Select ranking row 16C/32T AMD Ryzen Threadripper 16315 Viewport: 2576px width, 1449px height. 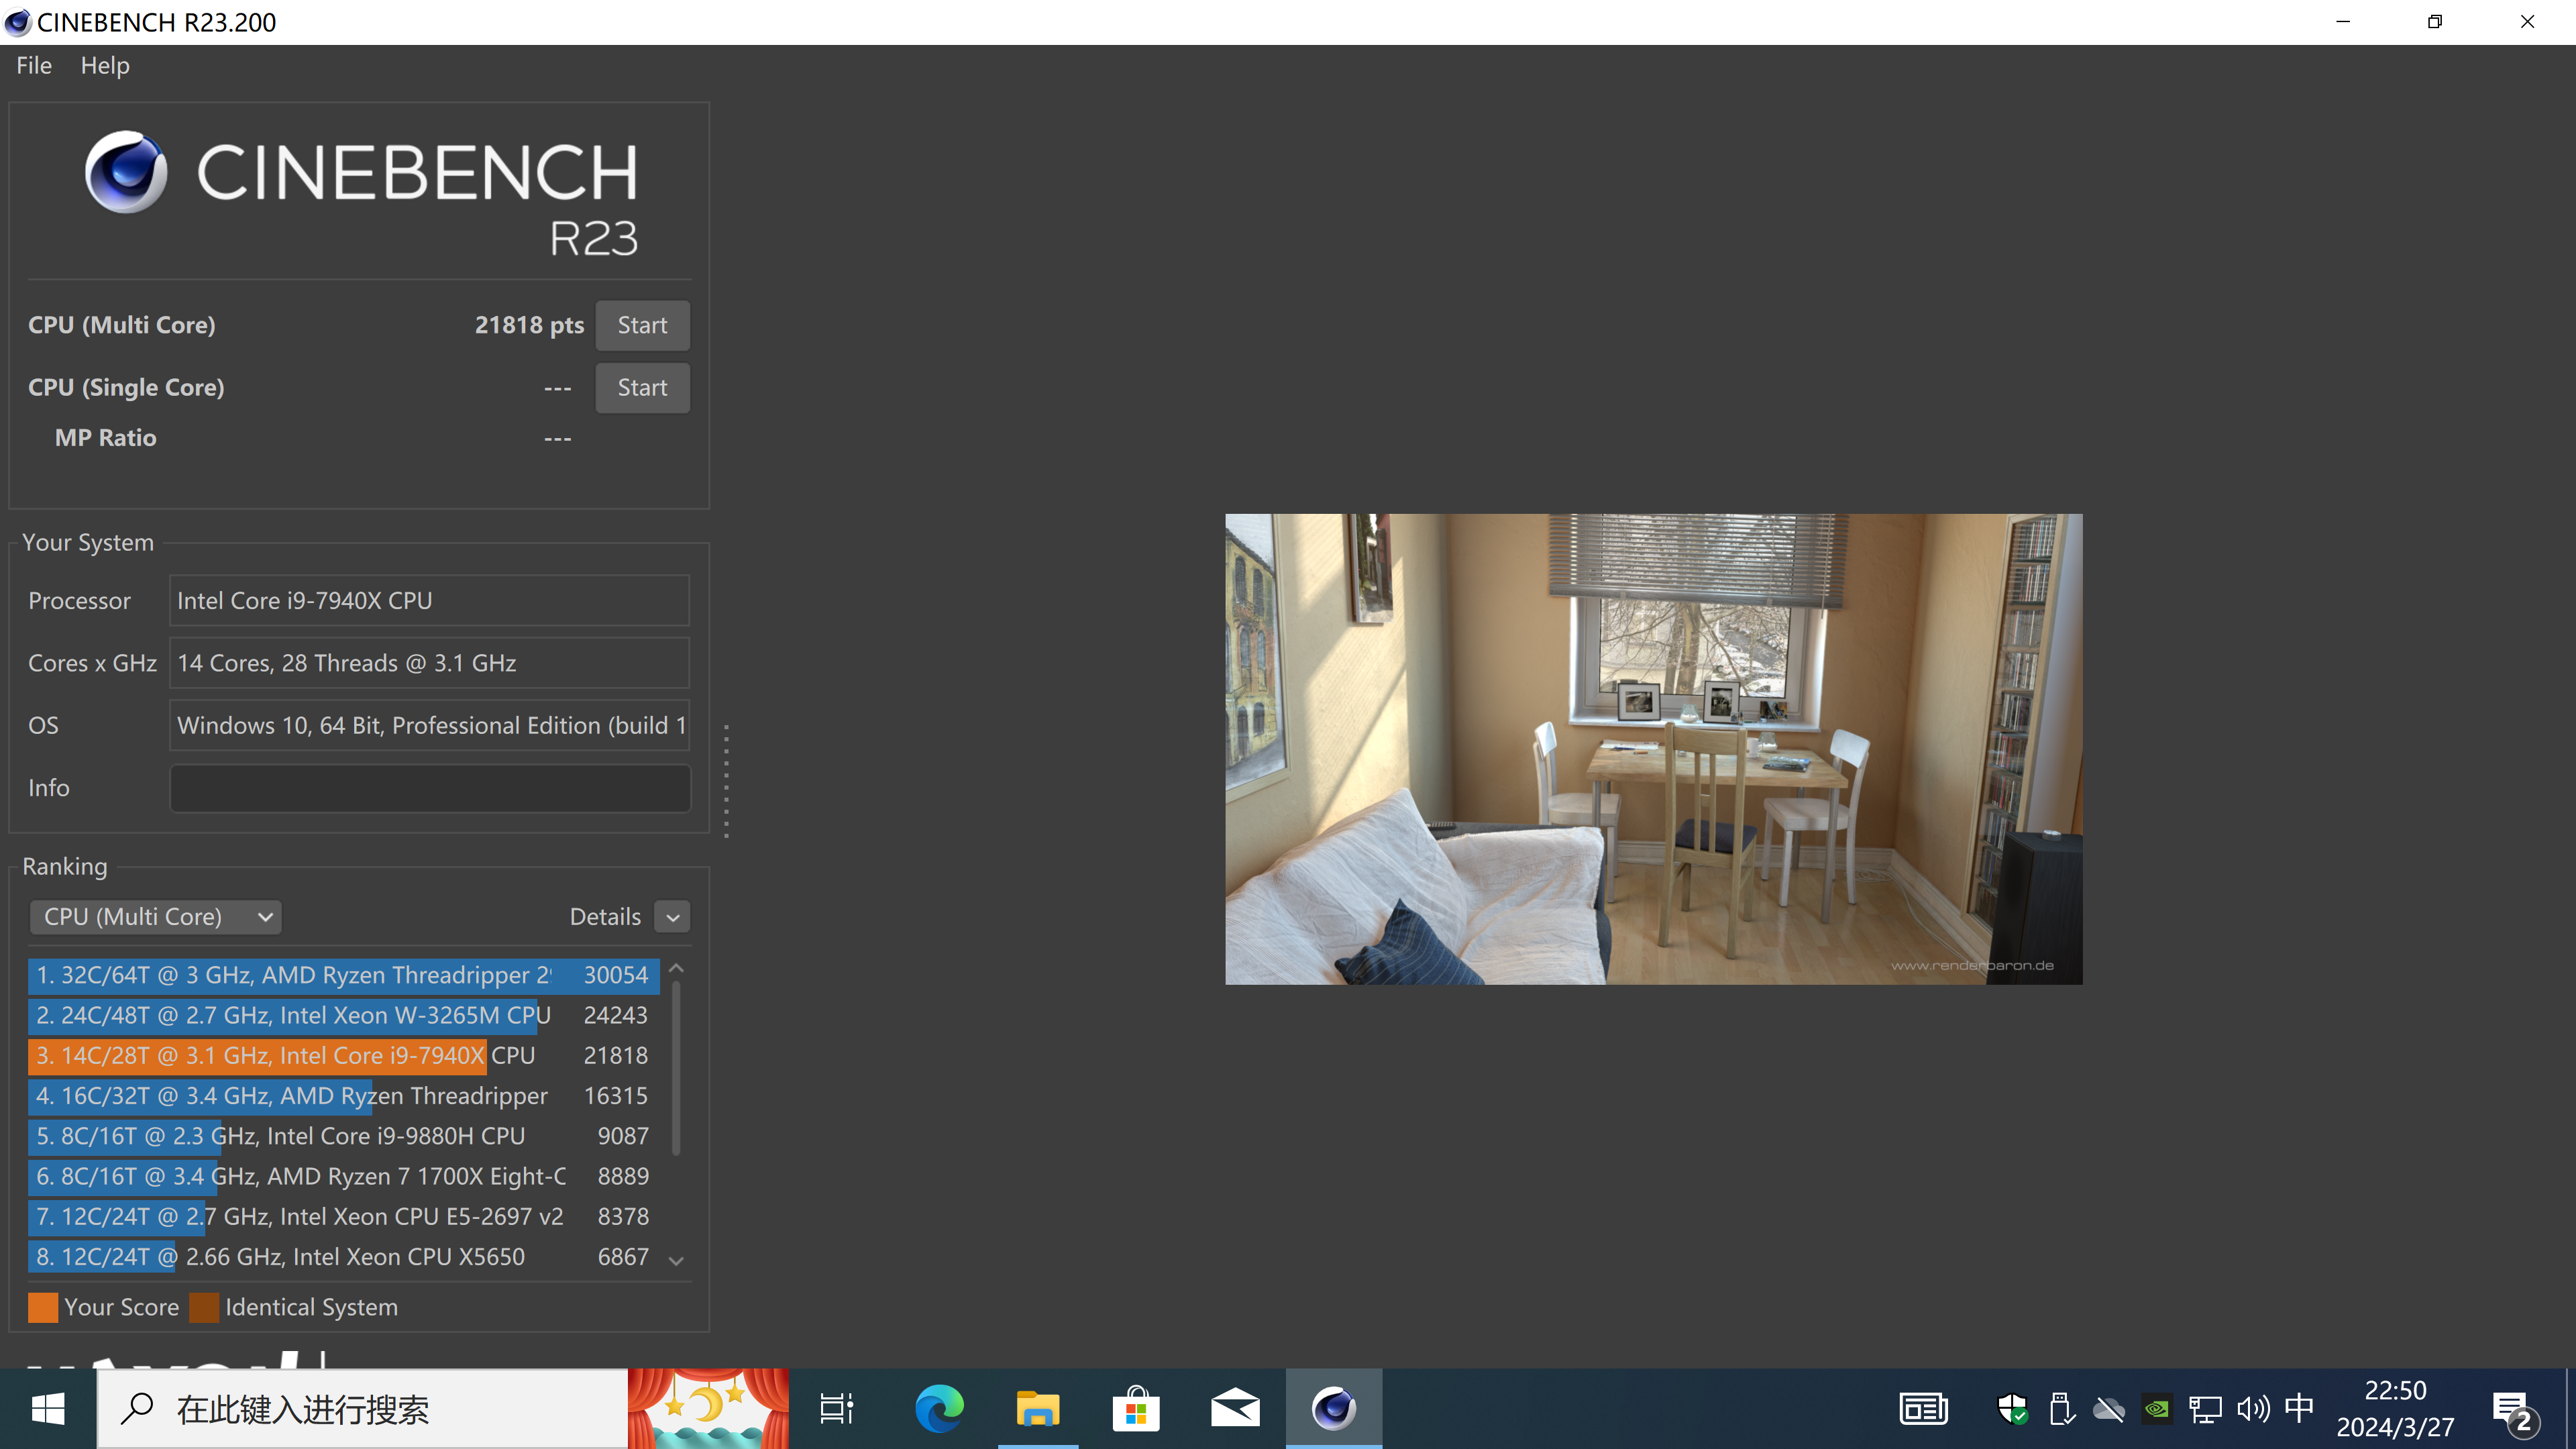[x=344, y=1096]
